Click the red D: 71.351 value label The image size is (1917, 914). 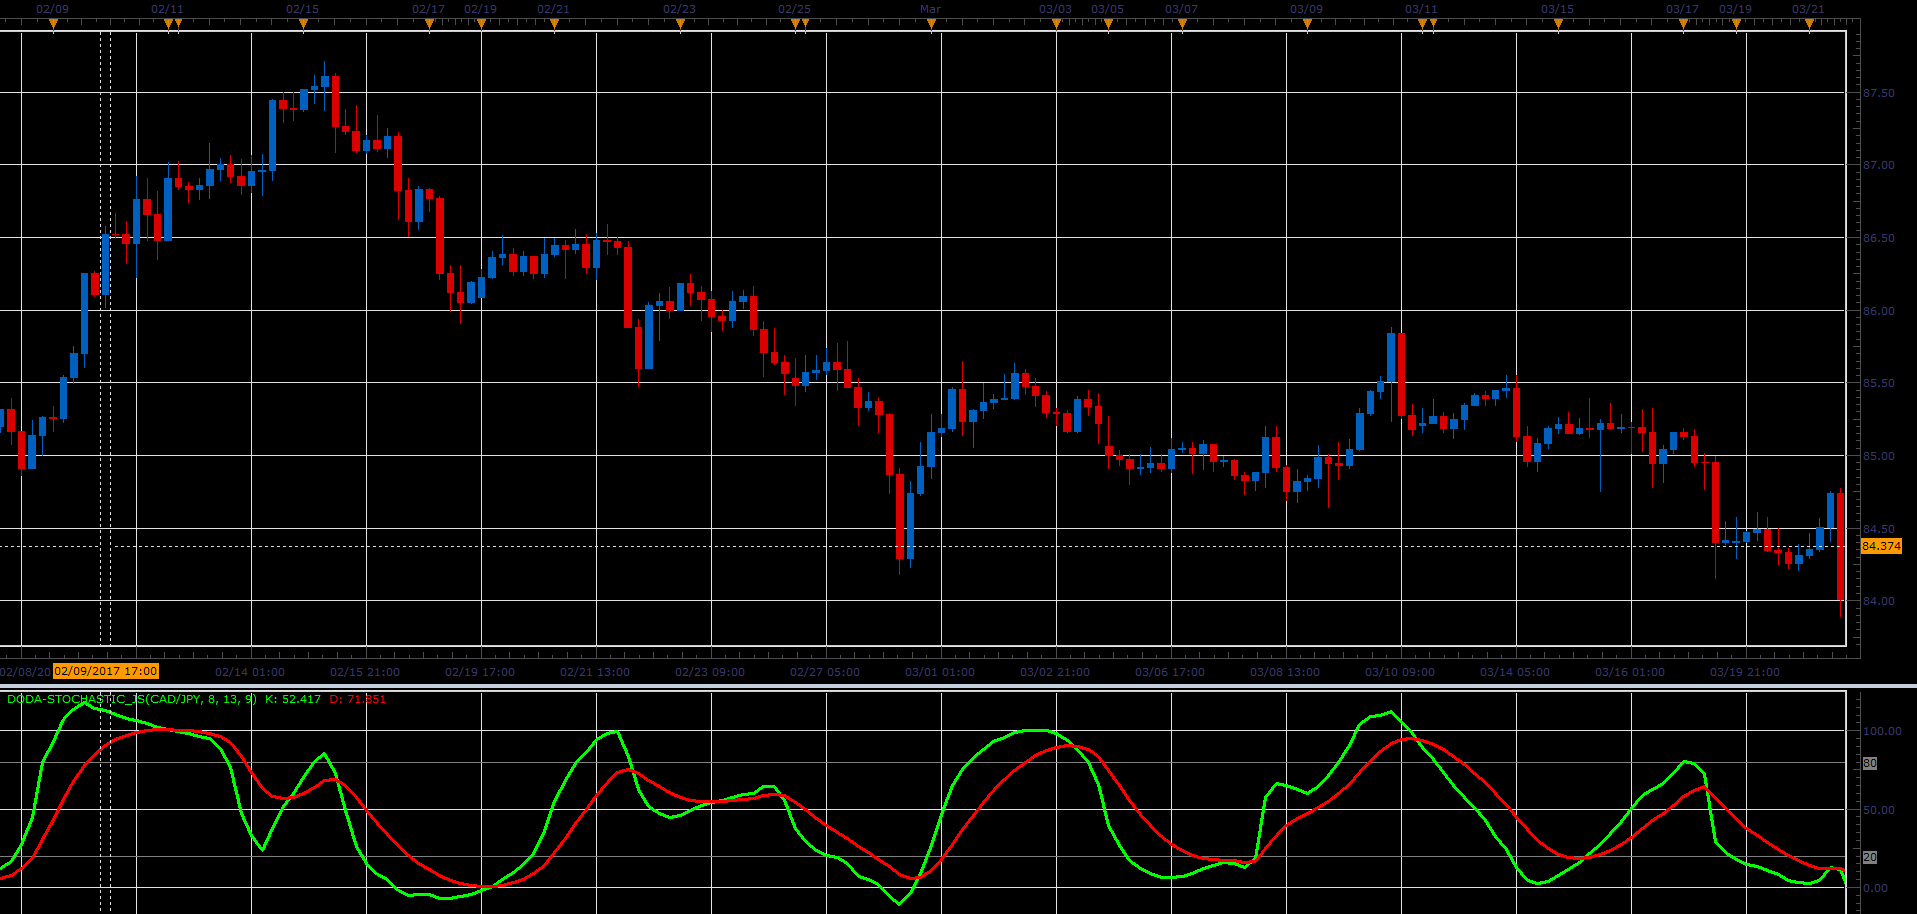[x=357, y=699]
